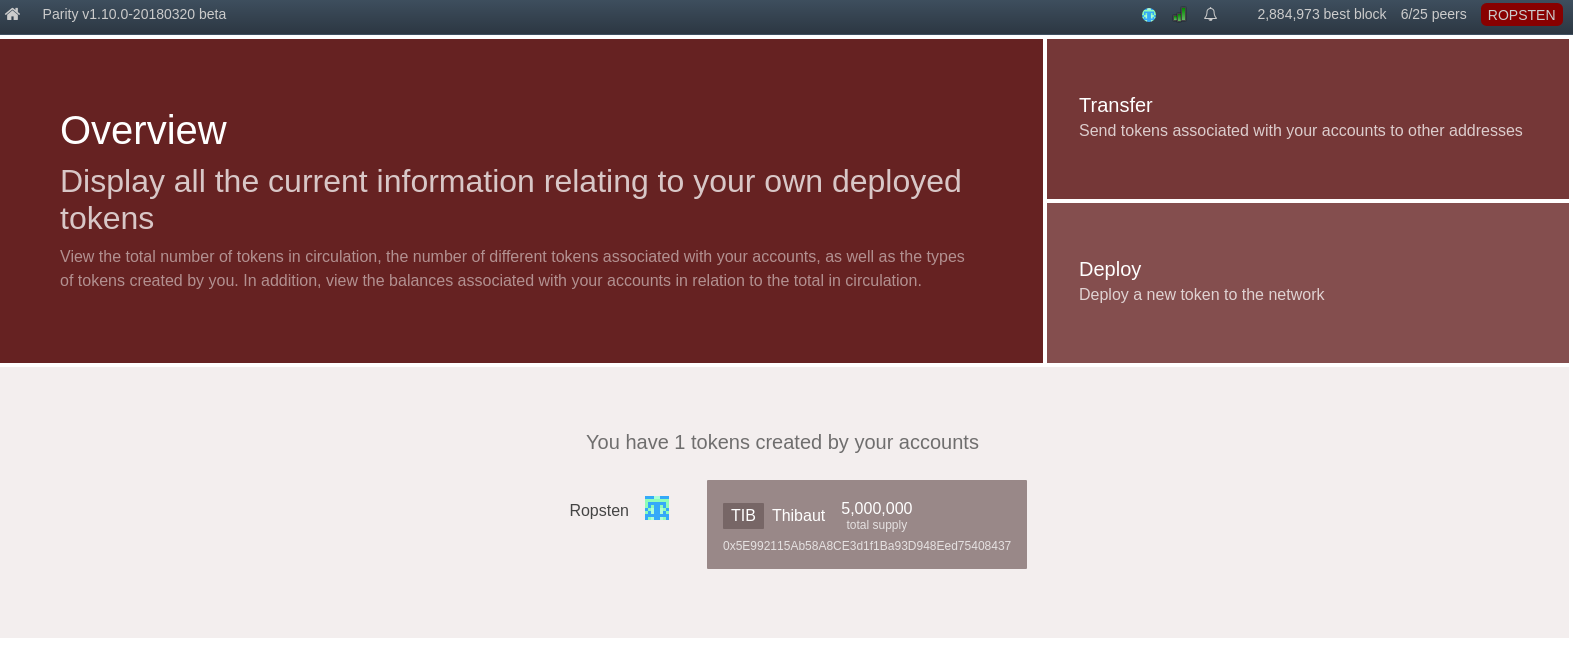Go to the Parity home icon
This screenshot has height=671, width=1573.
(x=13, y=14)
